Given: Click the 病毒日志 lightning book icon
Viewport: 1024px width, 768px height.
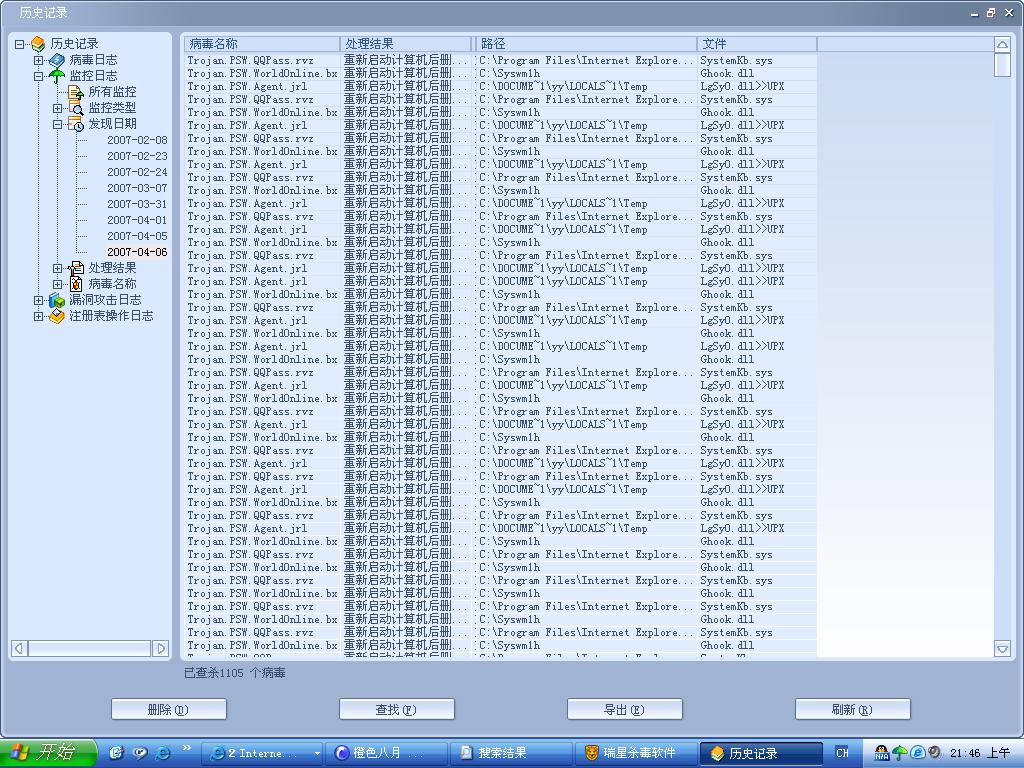Looking at the screenshot, I should [x=57, y=60].
